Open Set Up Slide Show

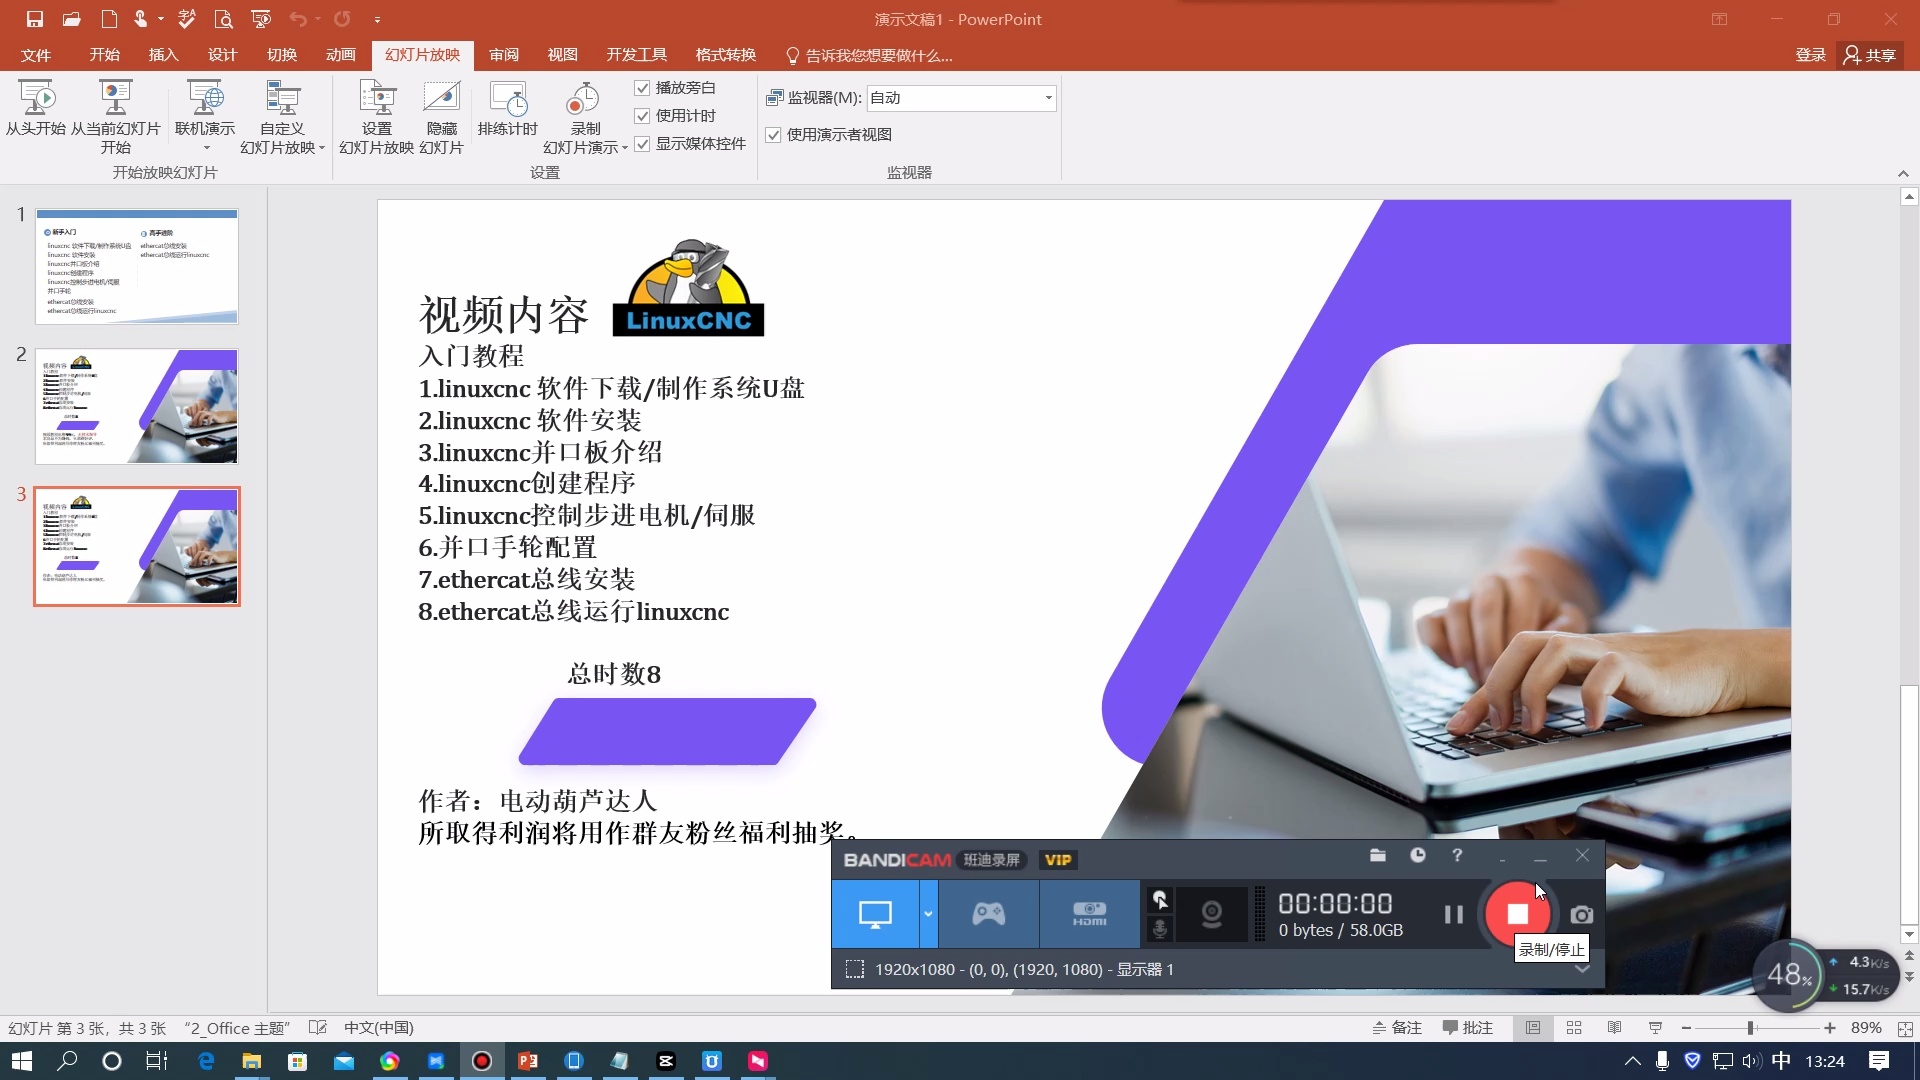click(x=375, y=113)
